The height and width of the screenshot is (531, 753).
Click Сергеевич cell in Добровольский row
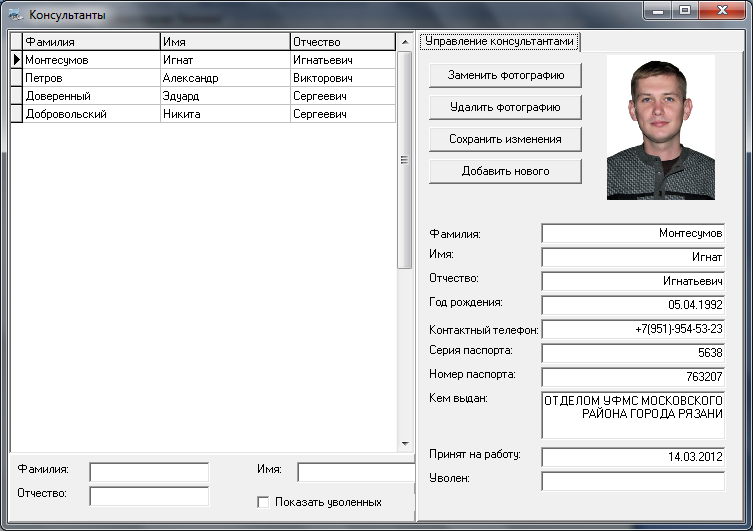click(343, 114)
